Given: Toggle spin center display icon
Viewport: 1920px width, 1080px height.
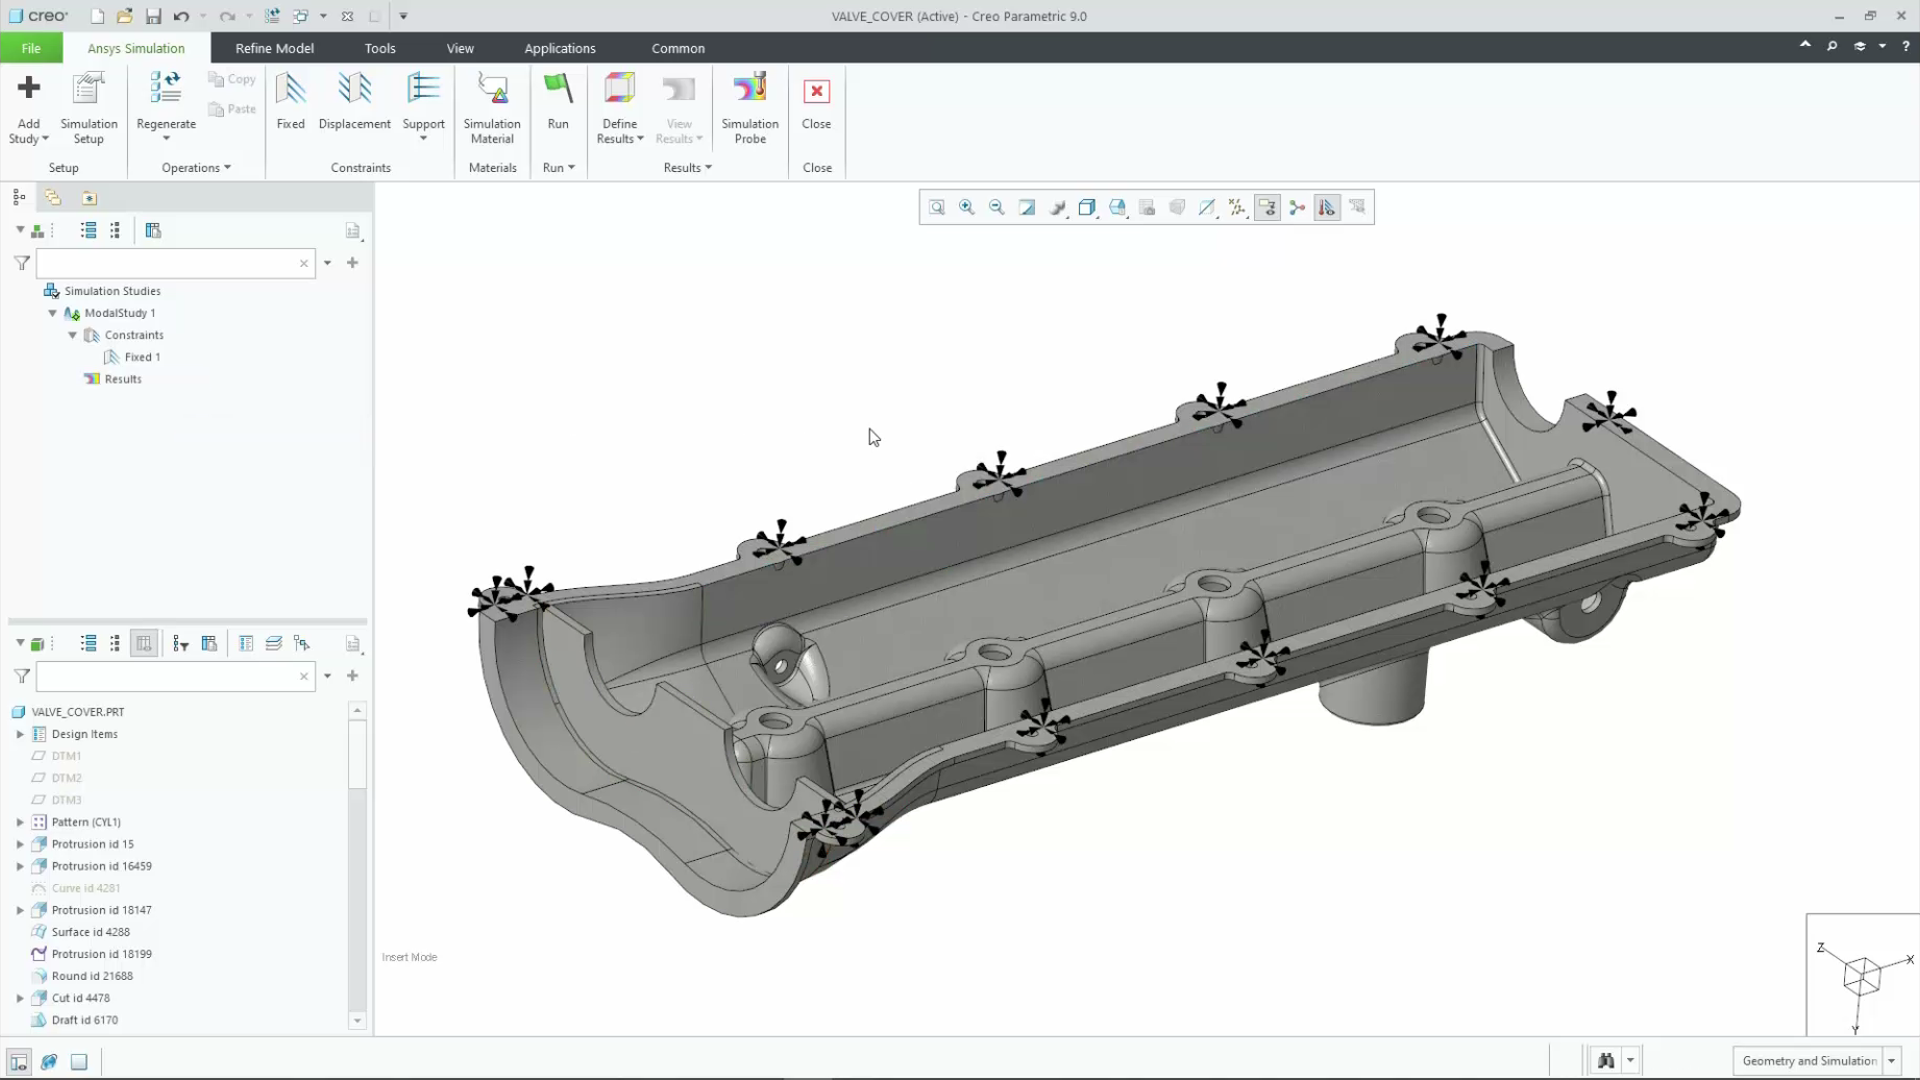Looking at the screenshot, I should point(1297,207).
